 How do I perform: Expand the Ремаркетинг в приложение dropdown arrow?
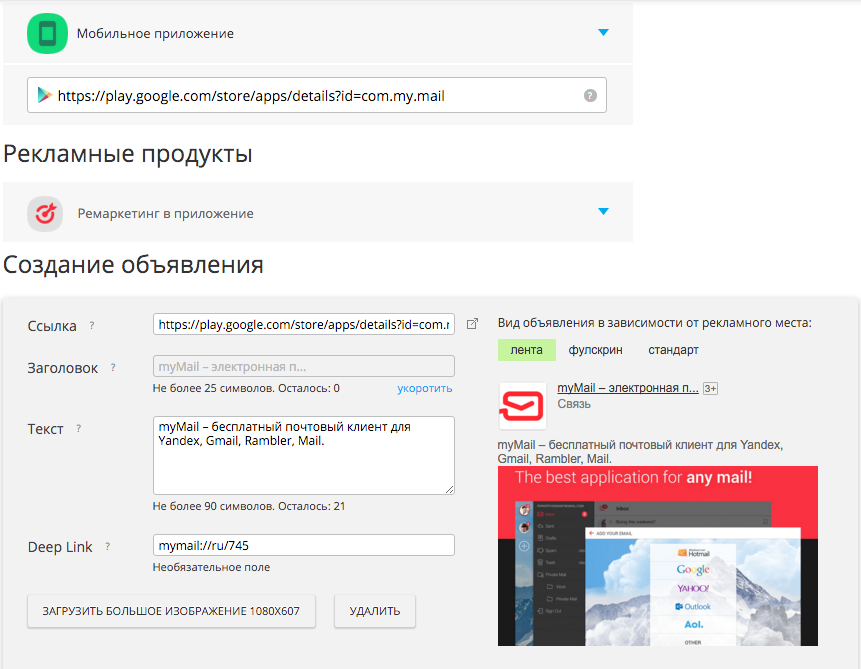coord(603,211)
